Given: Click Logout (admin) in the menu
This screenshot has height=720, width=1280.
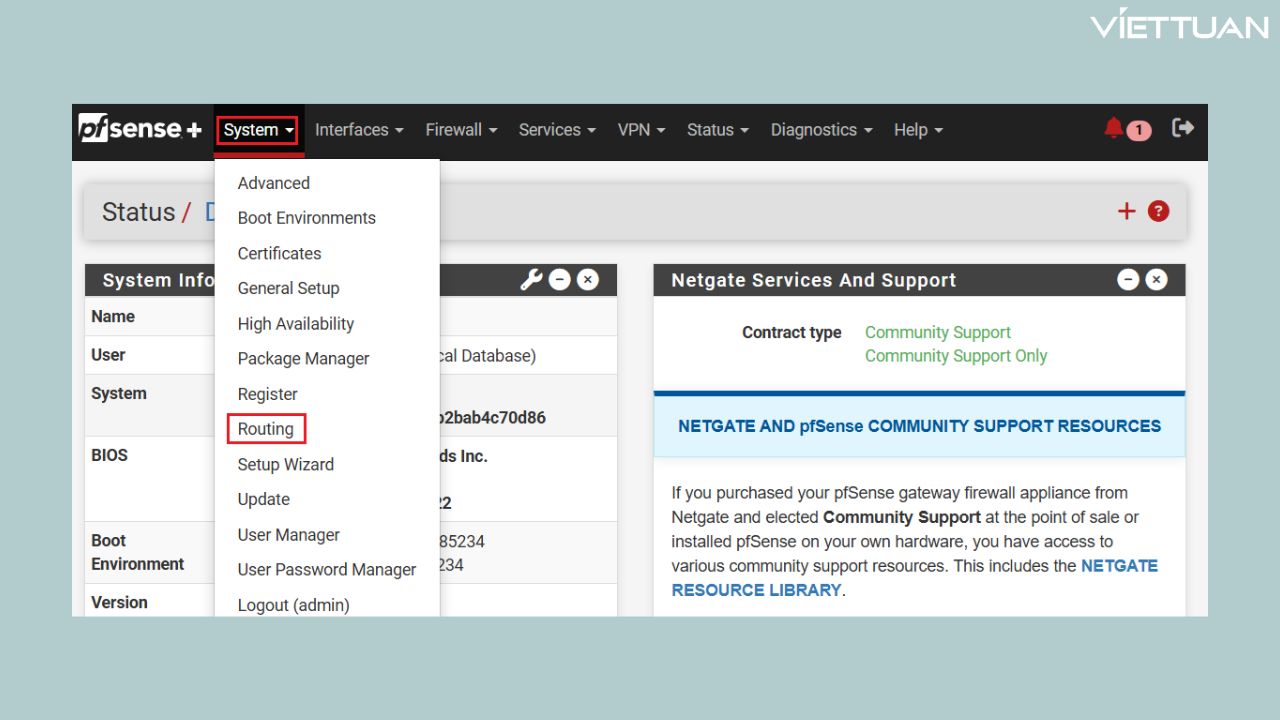Looking at the screenshot, I should tap(293, 605).
